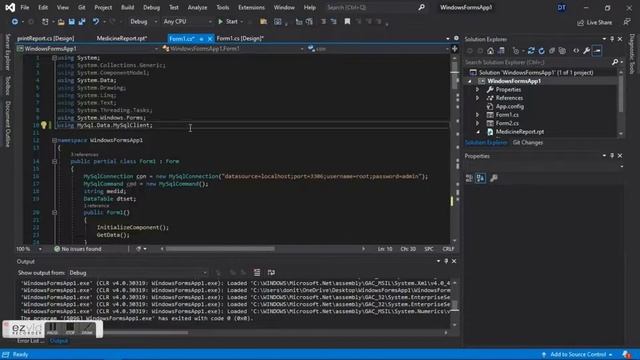Pin the Properties panel
640x360 pixels.
coord(612,156)
